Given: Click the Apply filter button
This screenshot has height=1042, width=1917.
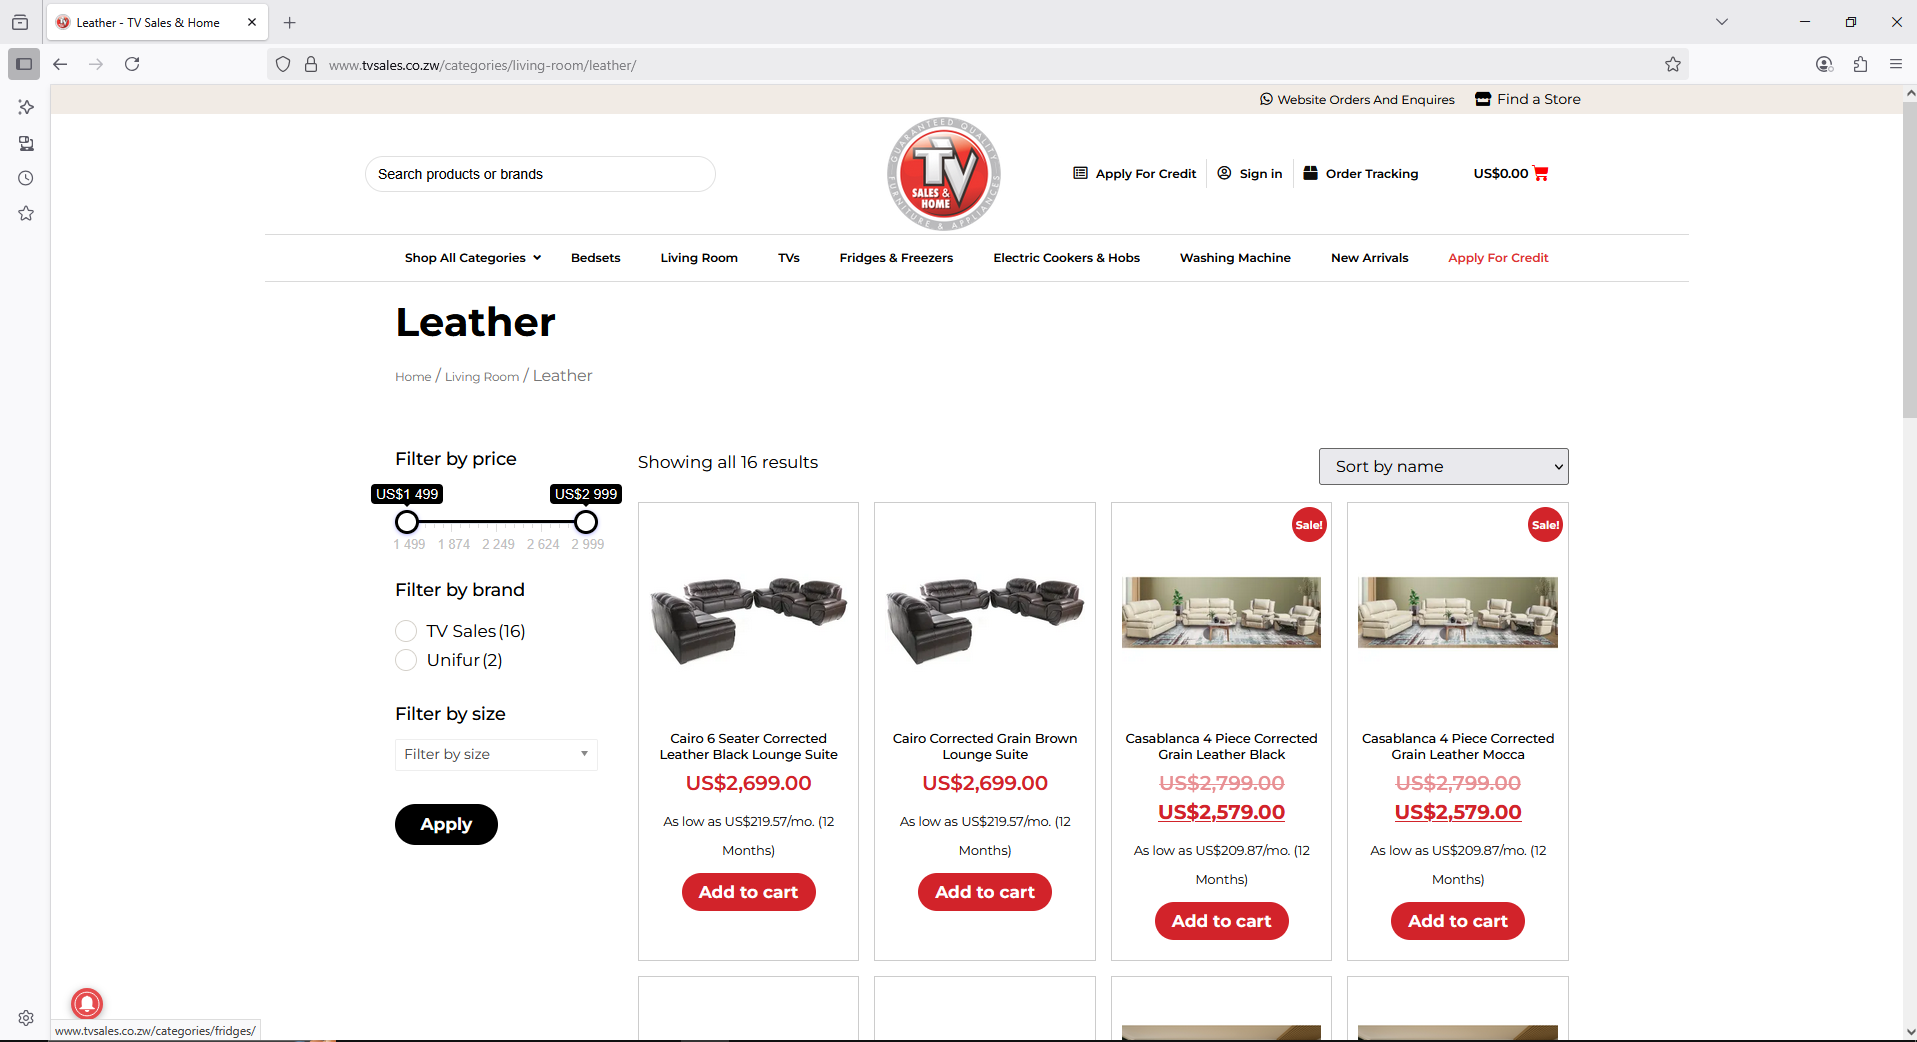Looking at the screenshot, I should pos(445,824).
